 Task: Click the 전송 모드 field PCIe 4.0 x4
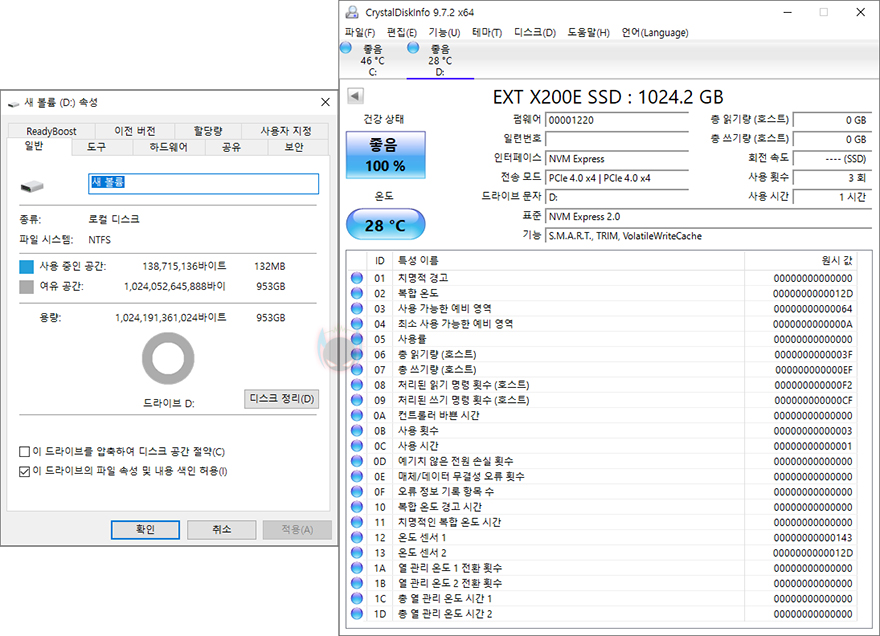click(616, 178)
